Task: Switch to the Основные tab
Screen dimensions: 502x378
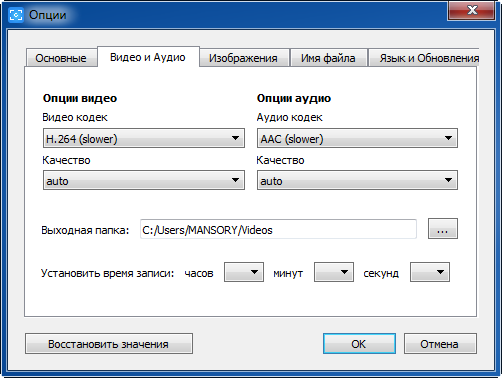Action: coord(61,58)
